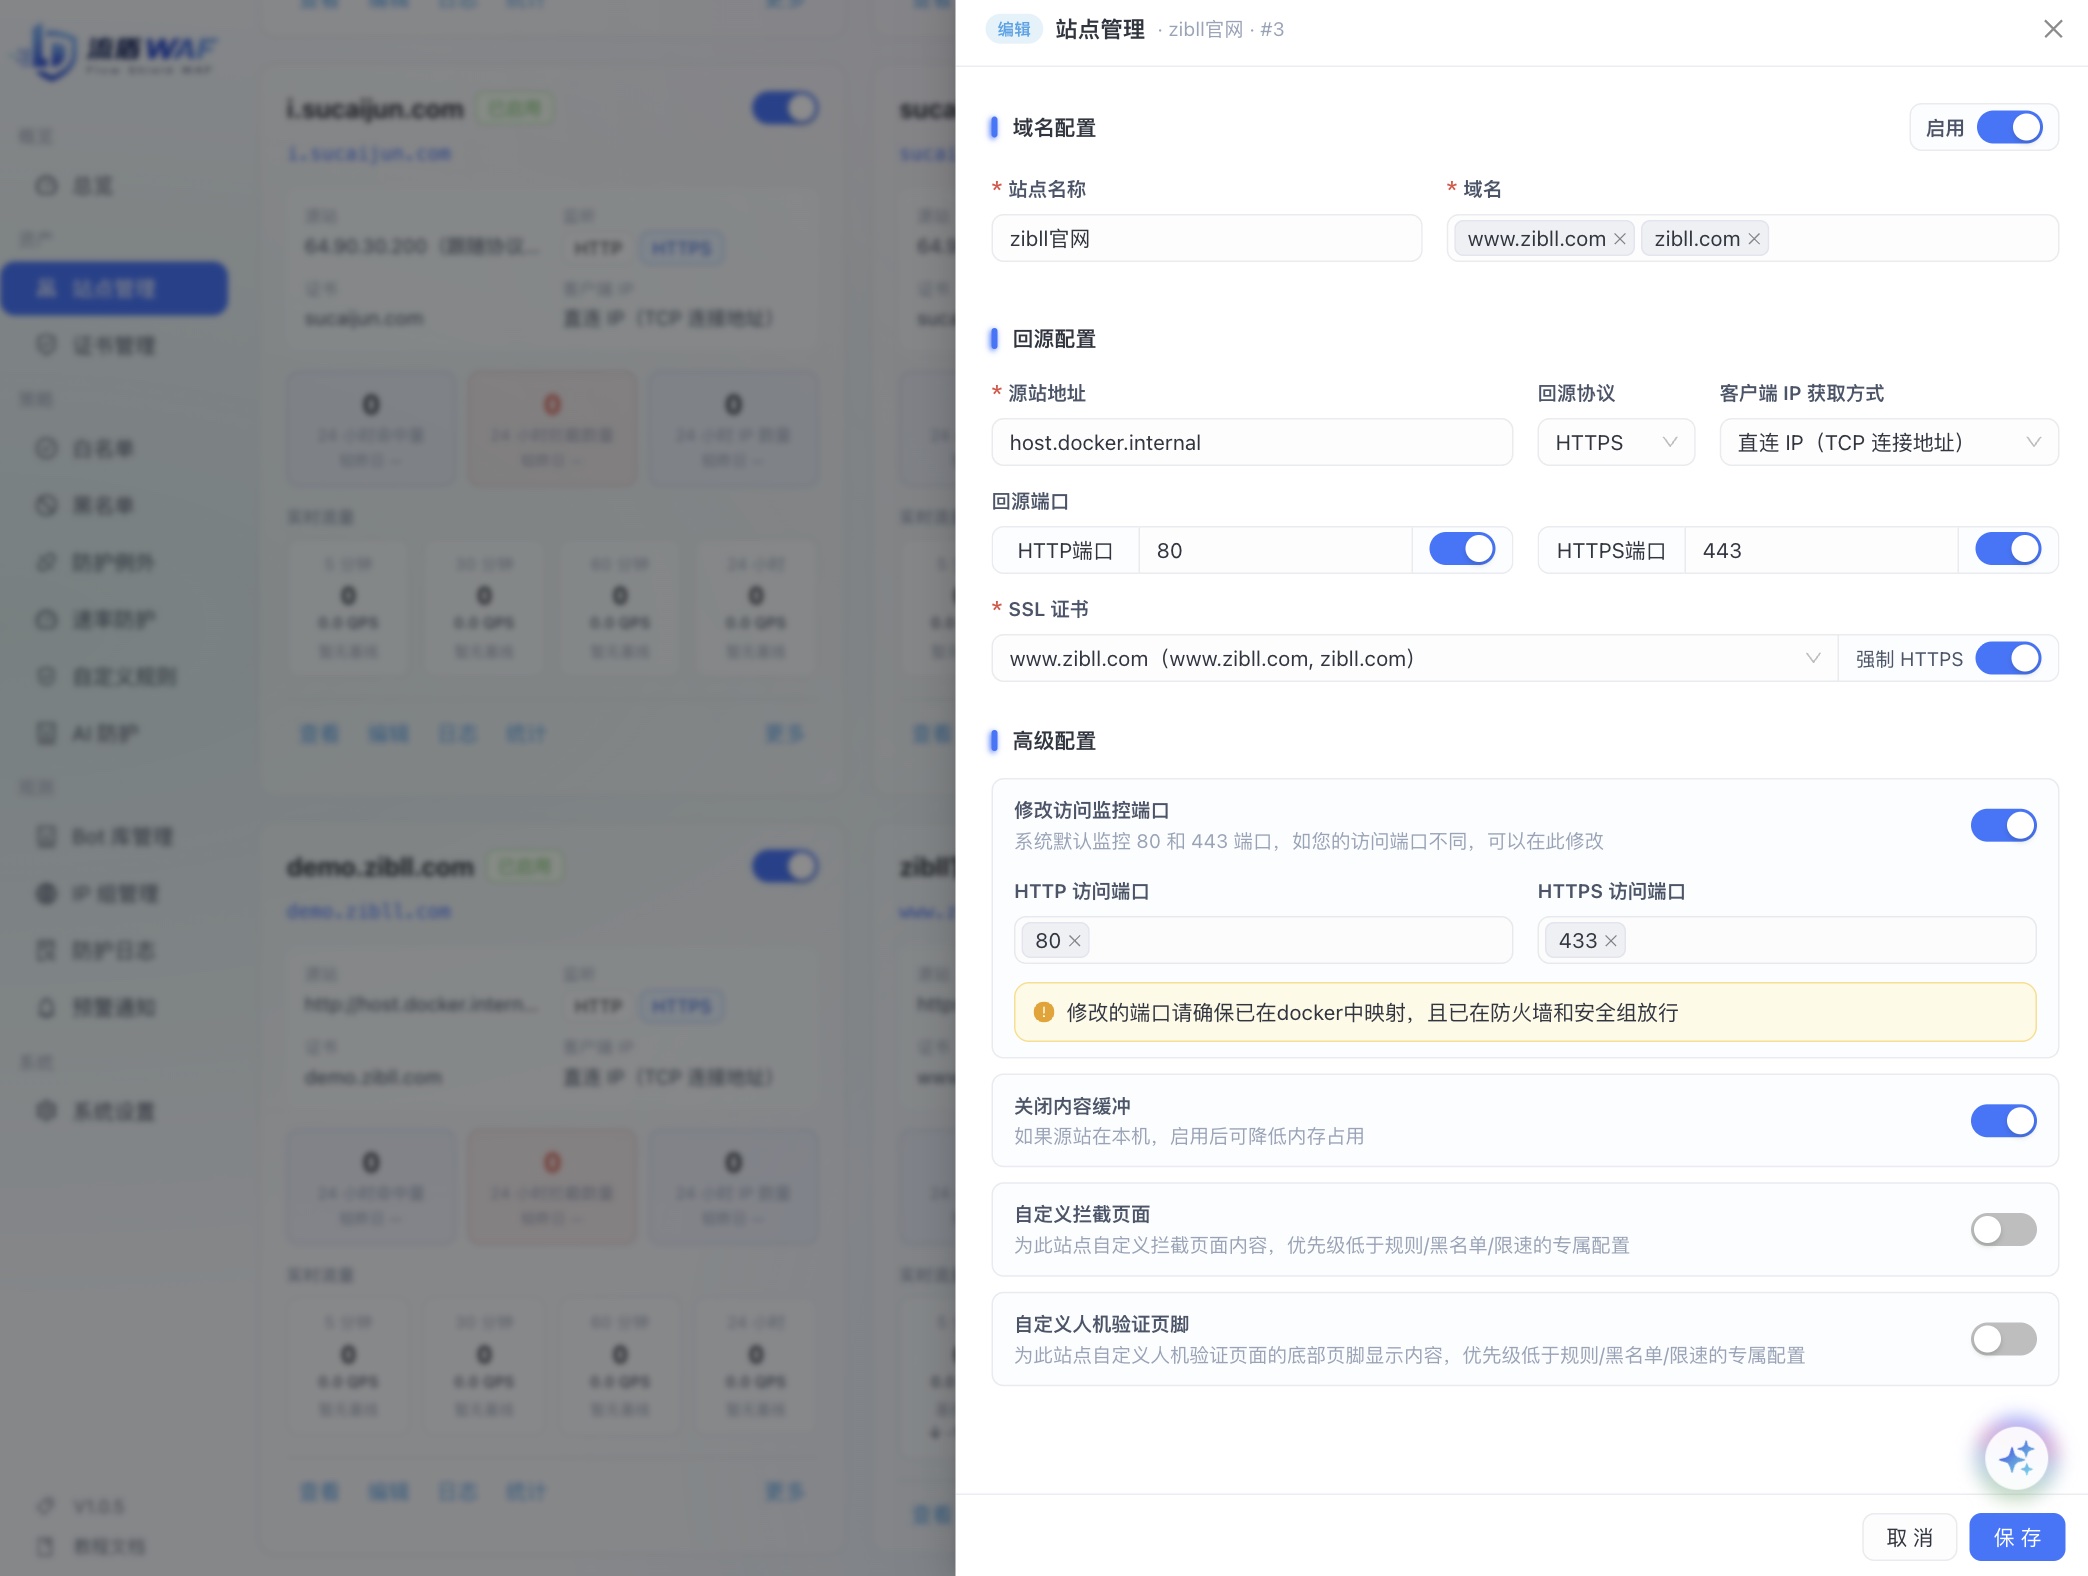Screen dimensions: 2088x1576
Task: Remove the 80 HTTP access port tag
Action: pyautogui.click(x=1075, y=941)
